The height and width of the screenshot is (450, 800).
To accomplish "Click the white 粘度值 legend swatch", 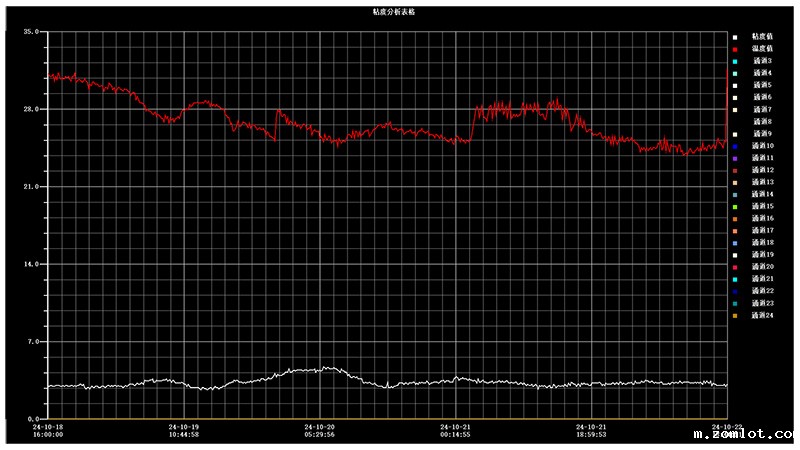I will (734, 37).
